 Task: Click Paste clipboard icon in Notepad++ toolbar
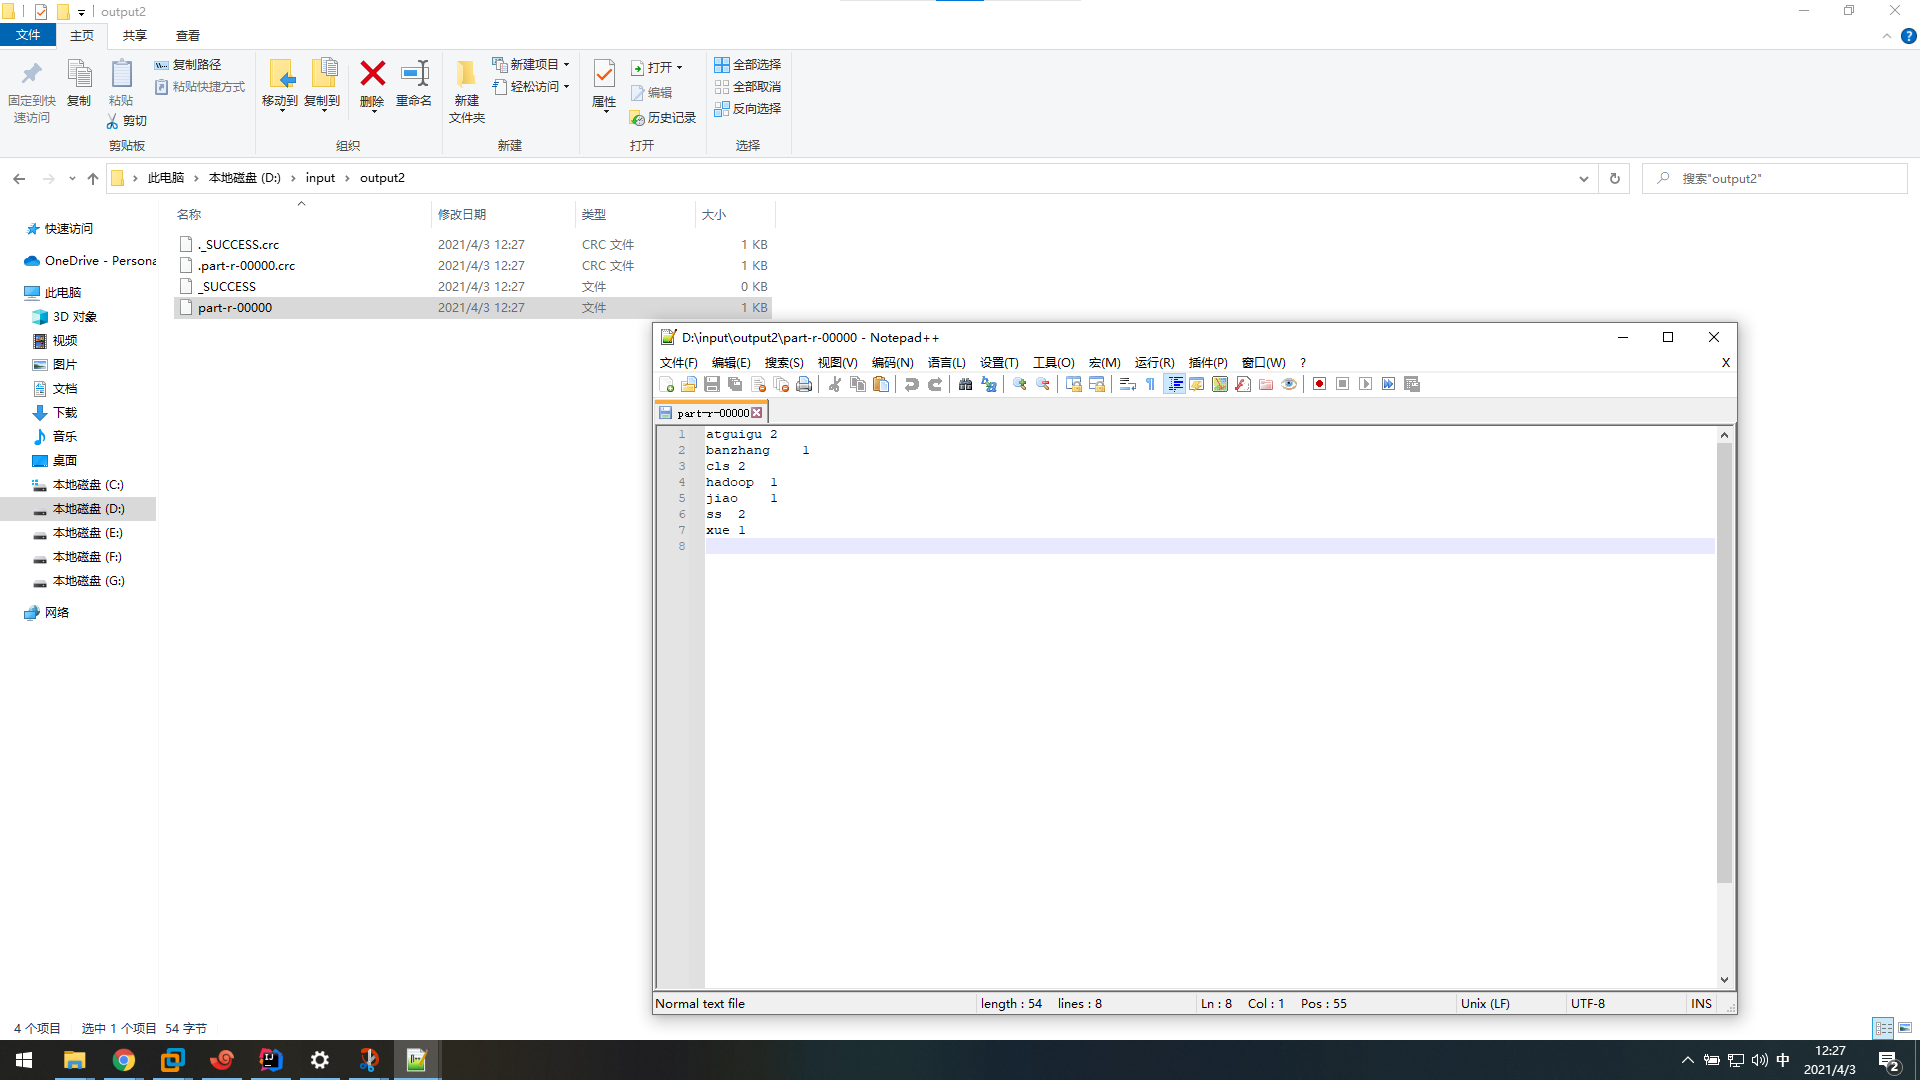pos(881,384)
